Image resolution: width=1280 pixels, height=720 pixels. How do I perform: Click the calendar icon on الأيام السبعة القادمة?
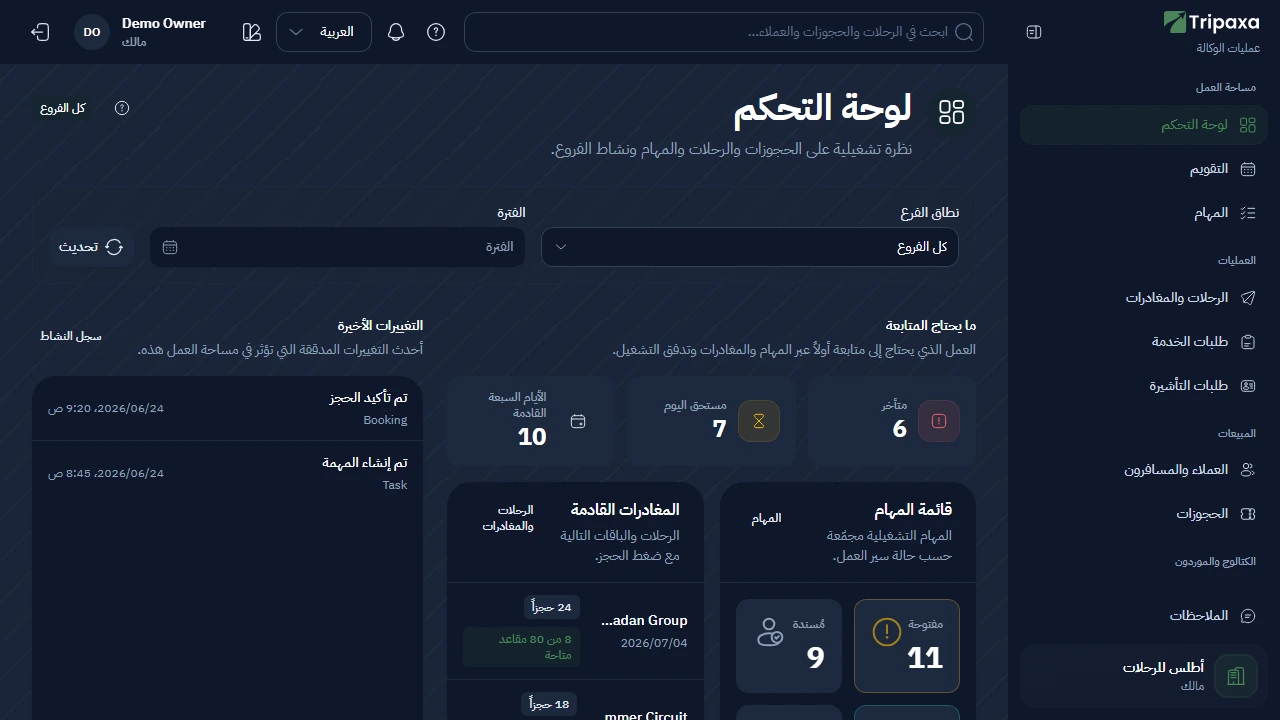[578, 421]
